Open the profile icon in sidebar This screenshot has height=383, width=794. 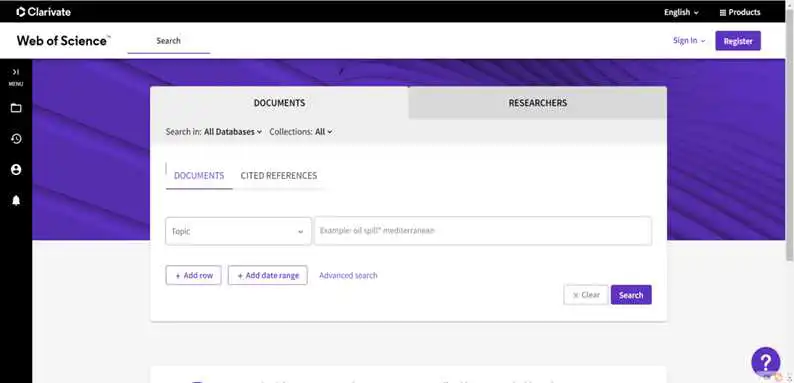tap(16, 170)
